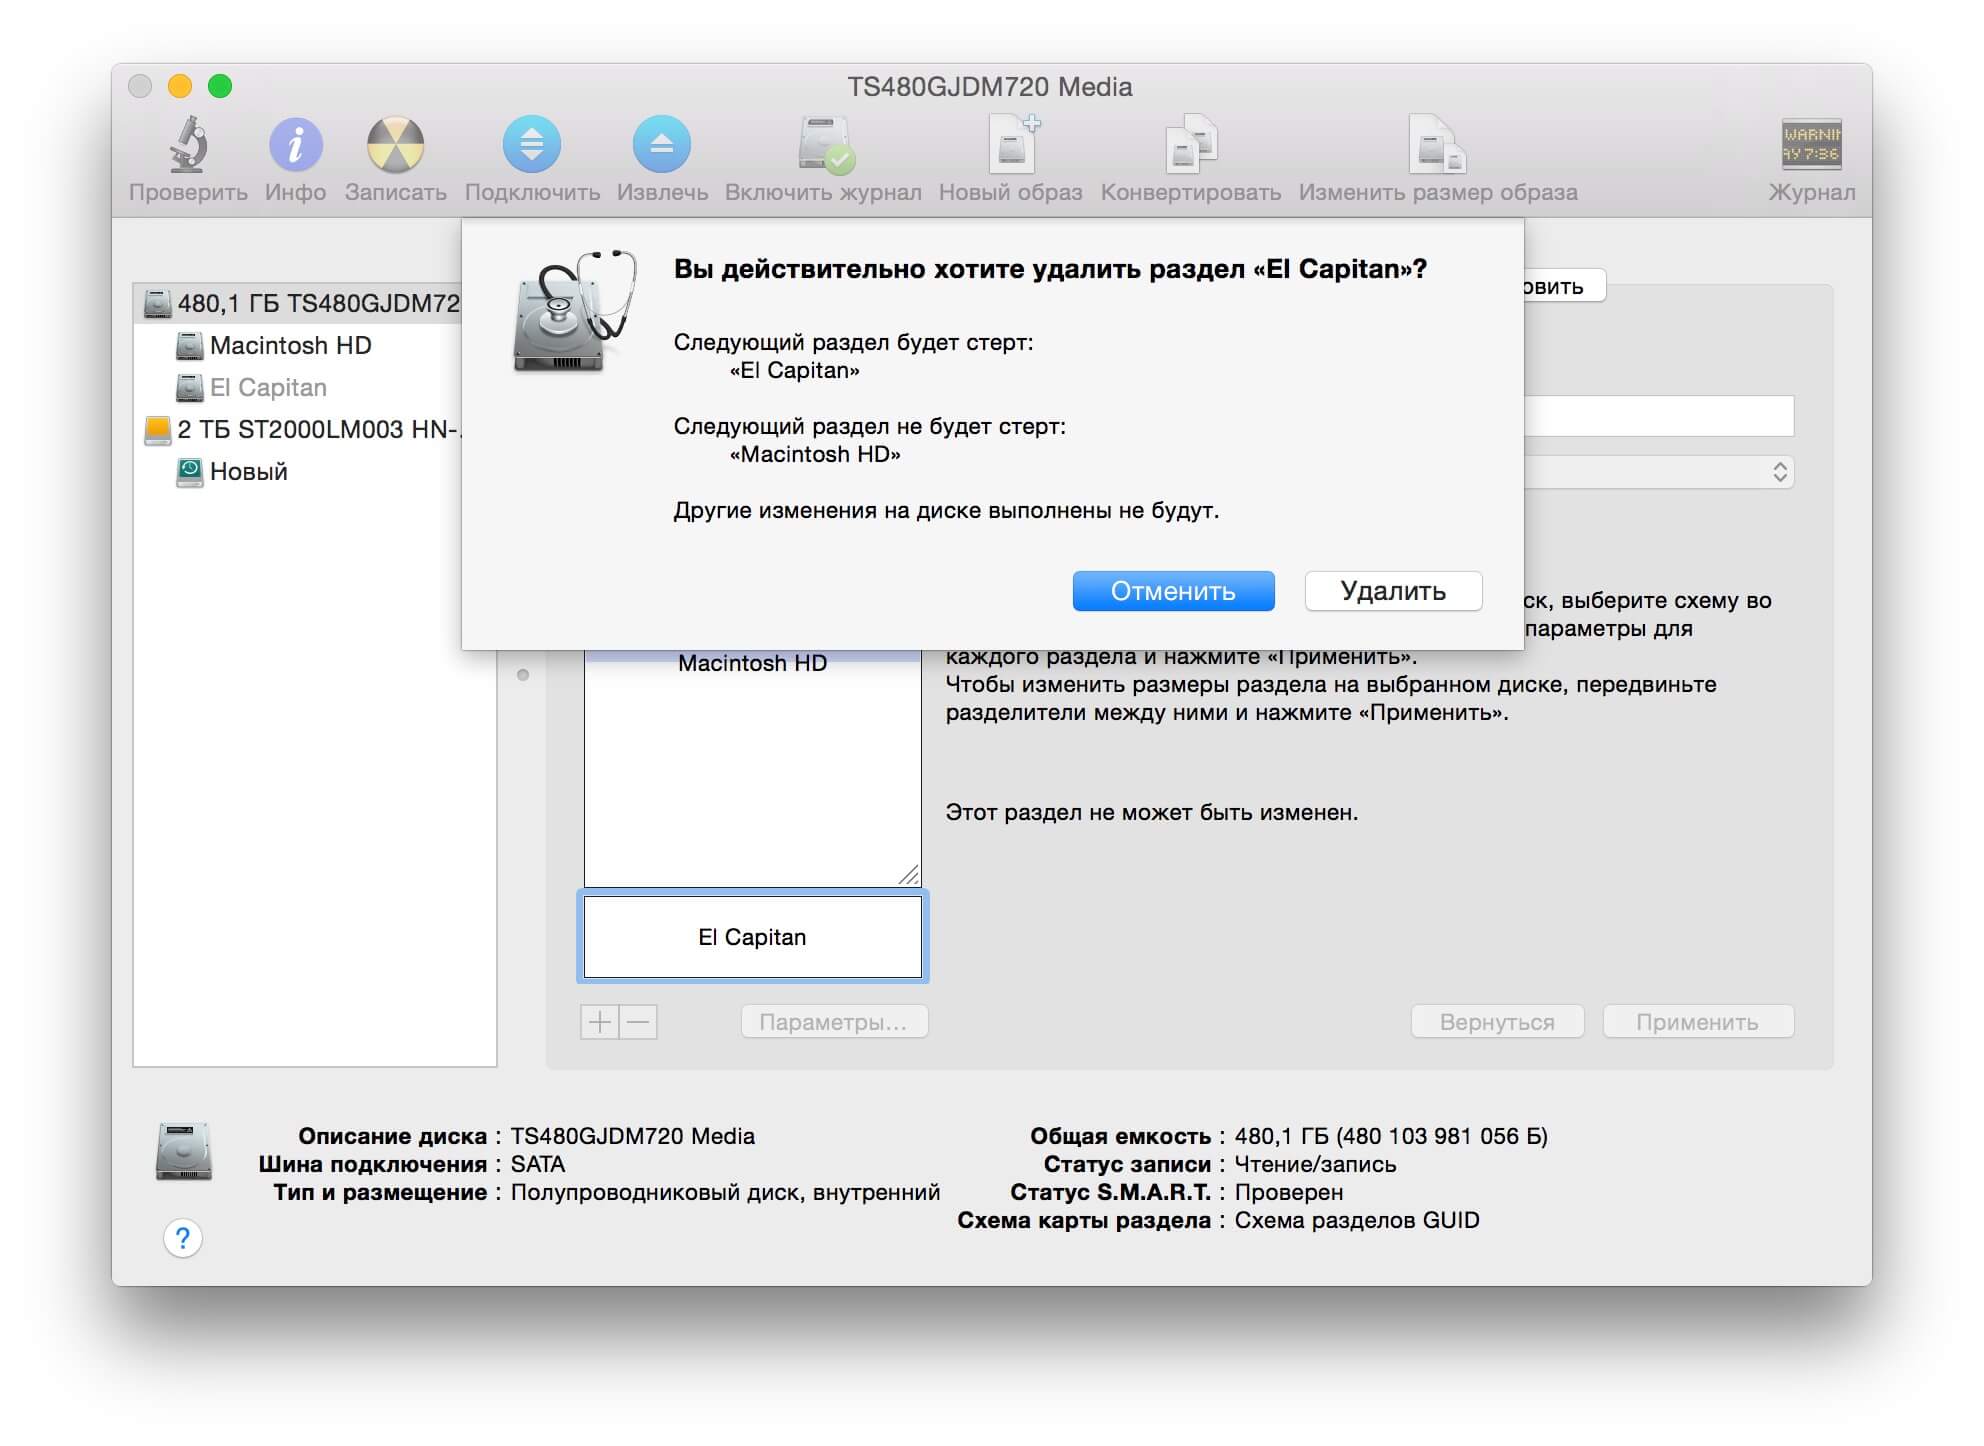Screen dimensions: 1984x1446
Task: Click the Конвертировать toolbar icon
Action: click(1191, 145)
